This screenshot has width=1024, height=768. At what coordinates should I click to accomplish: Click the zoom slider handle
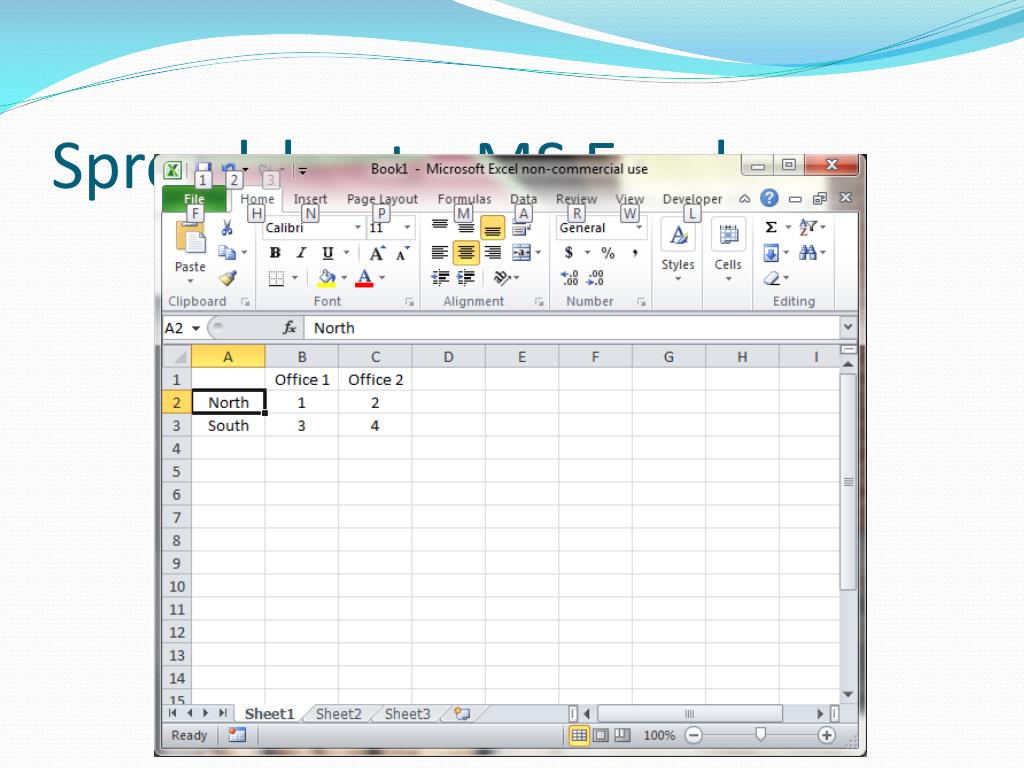[760, 735]
